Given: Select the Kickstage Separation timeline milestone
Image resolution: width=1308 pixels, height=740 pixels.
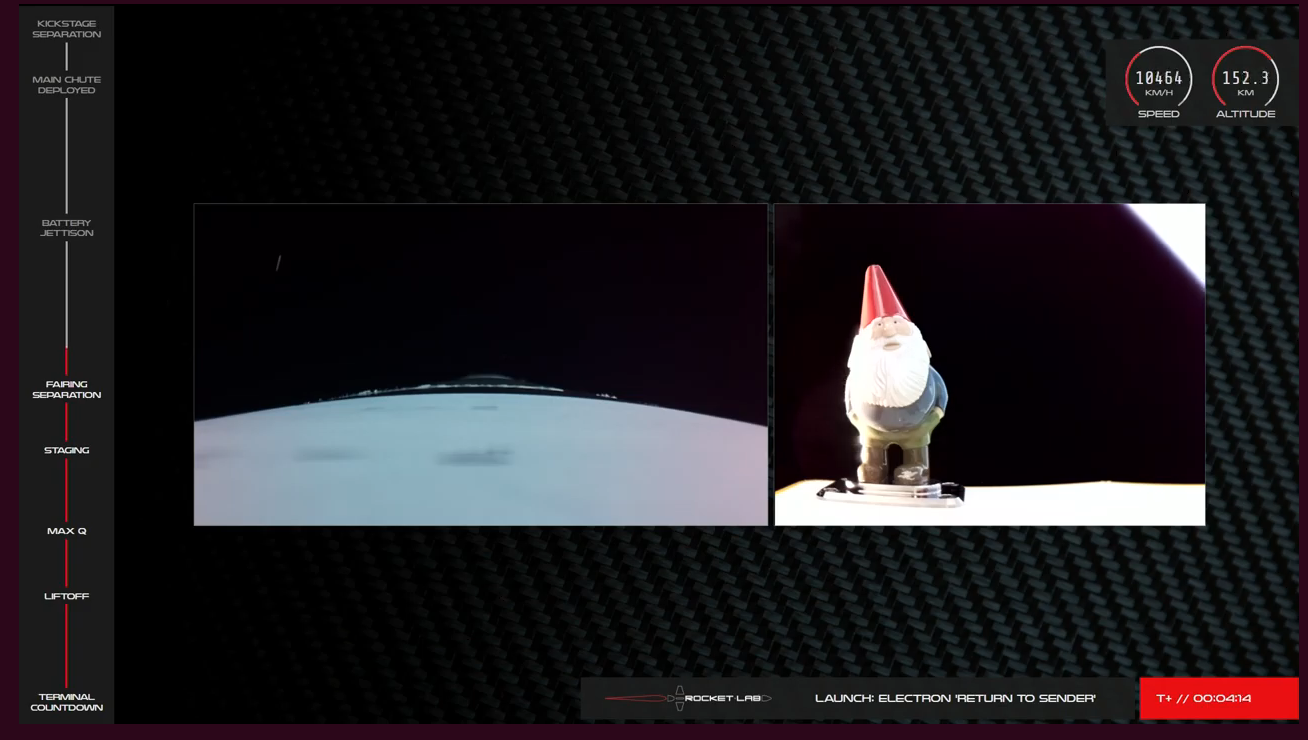Looking at the screenshot, I should click(66, 29).
